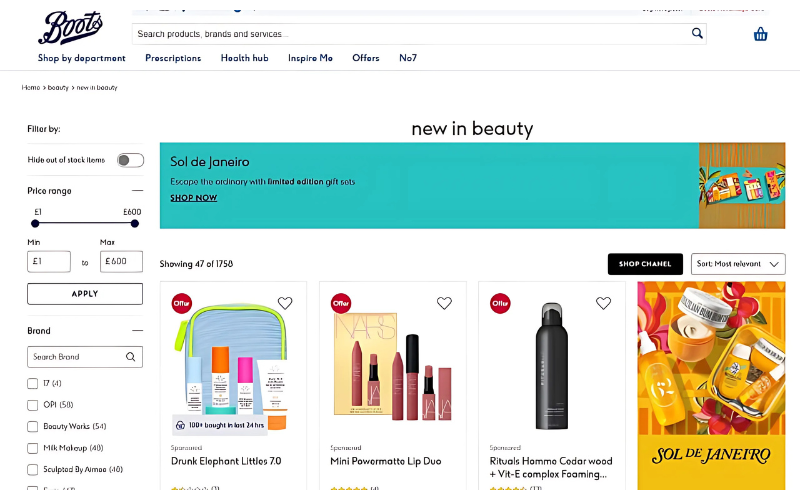Open No7 menu item
This screenshot has height=500, width=800.
408,58
